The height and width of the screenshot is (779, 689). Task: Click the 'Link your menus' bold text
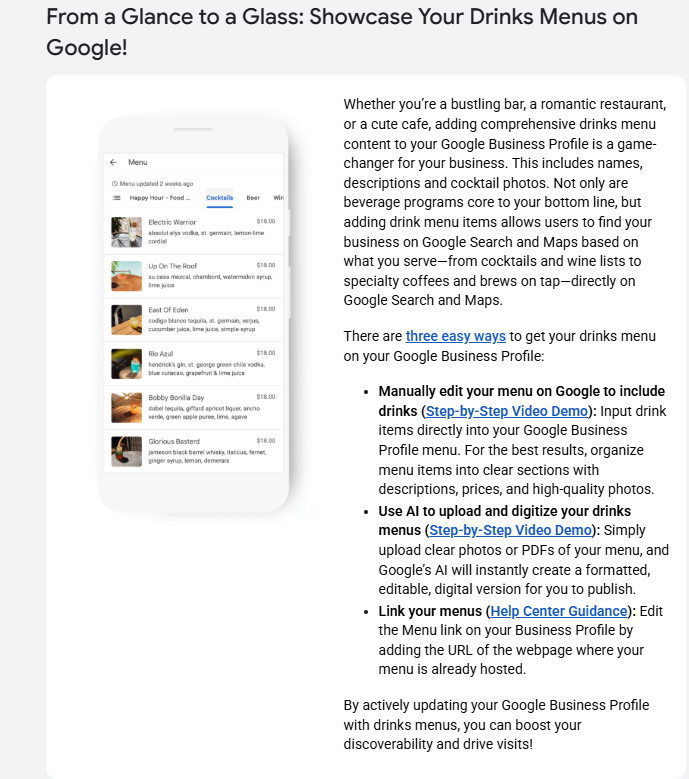tap(430, 611)
